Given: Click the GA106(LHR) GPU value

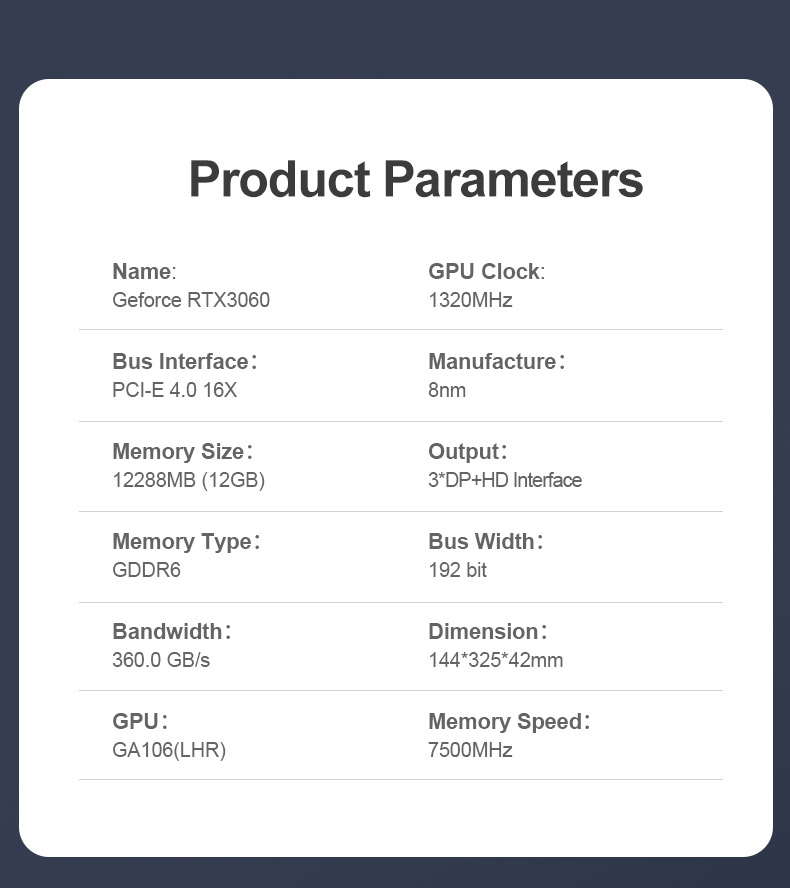Looking at the screenshot, I should (x=169, y=750).
